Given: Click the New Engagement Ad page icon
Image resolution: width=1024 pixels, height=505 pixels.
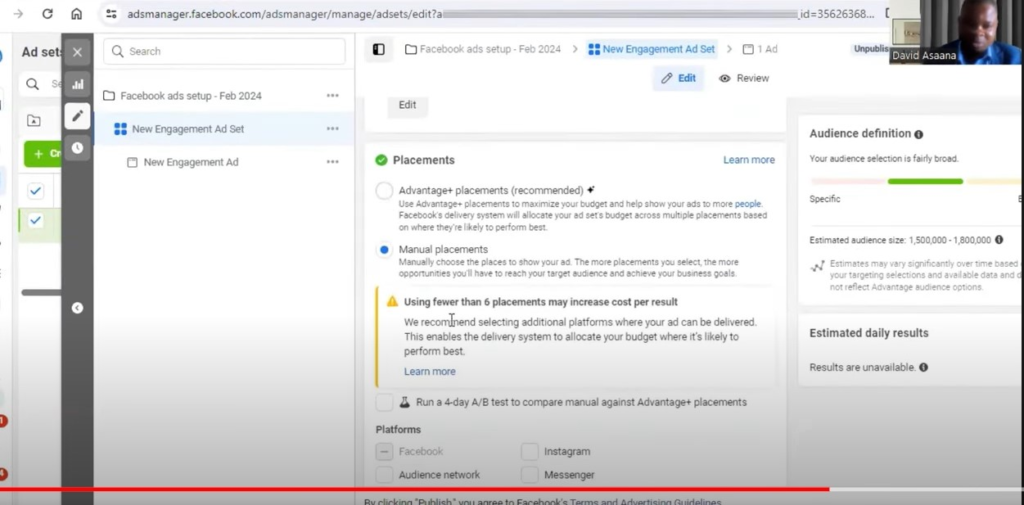Looking at the screenshot, I should pos(132,162).
